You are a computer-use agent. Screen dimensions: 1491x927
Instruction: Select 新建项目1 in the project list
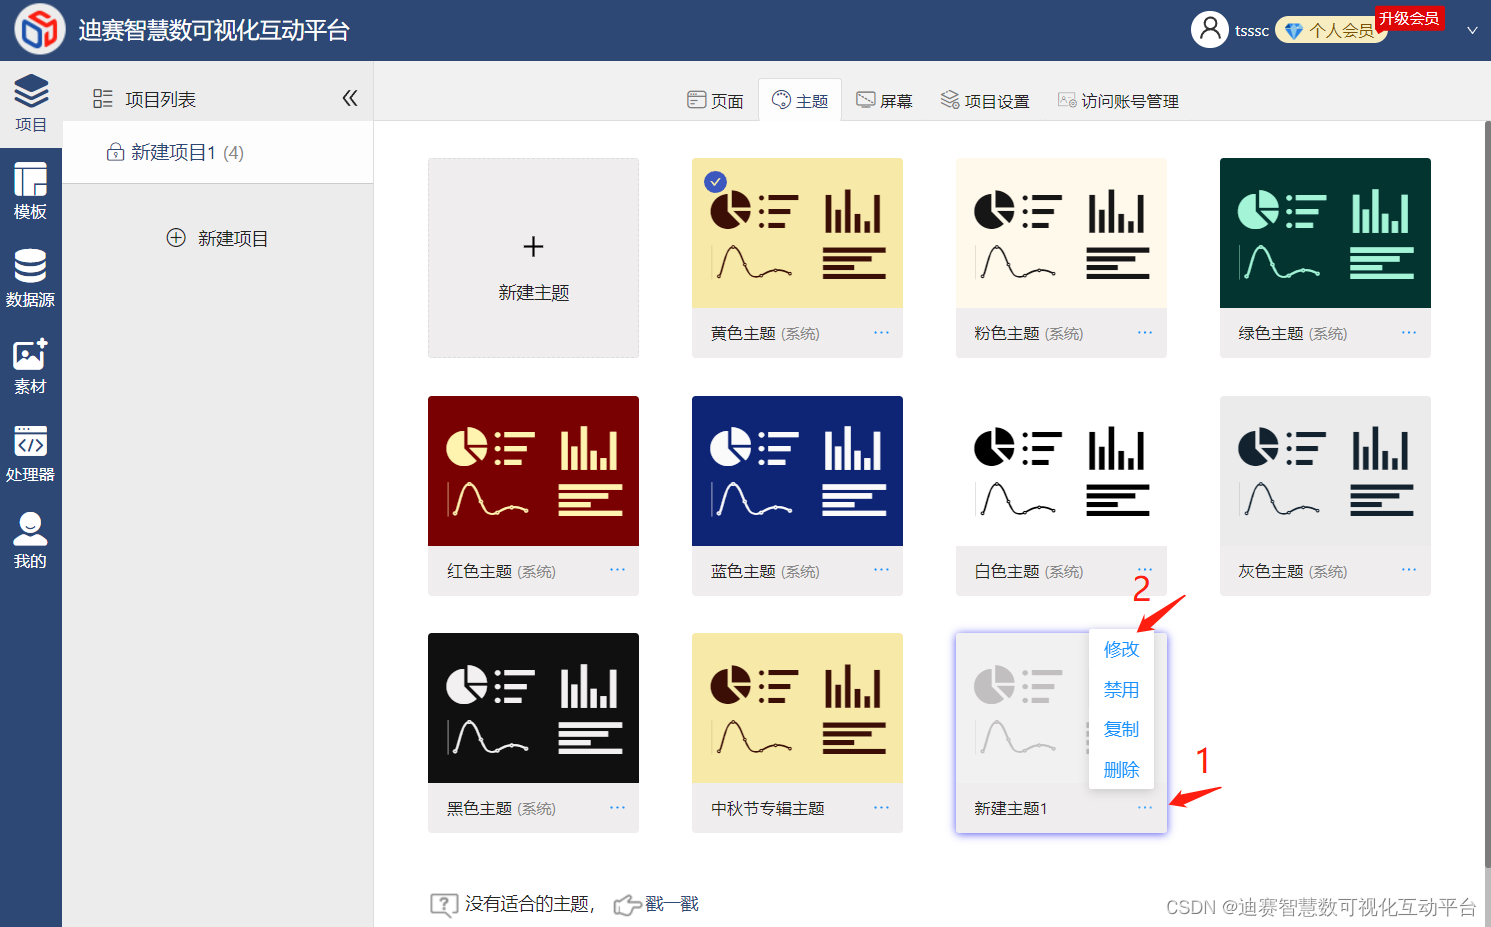219,152
